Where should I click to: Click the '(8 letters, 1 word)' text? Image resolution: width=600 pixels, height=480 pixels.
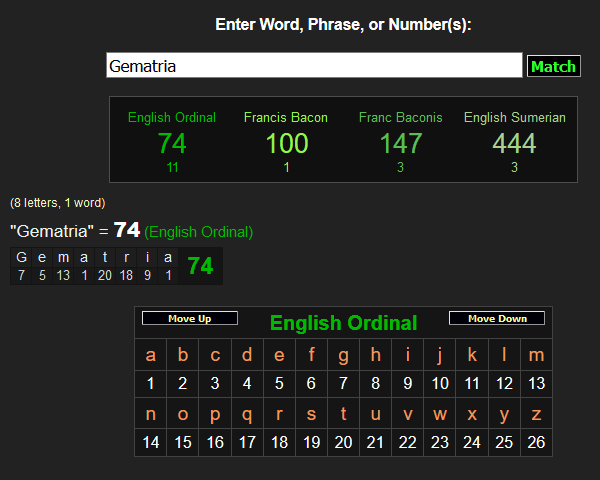[x=58, y=202]
